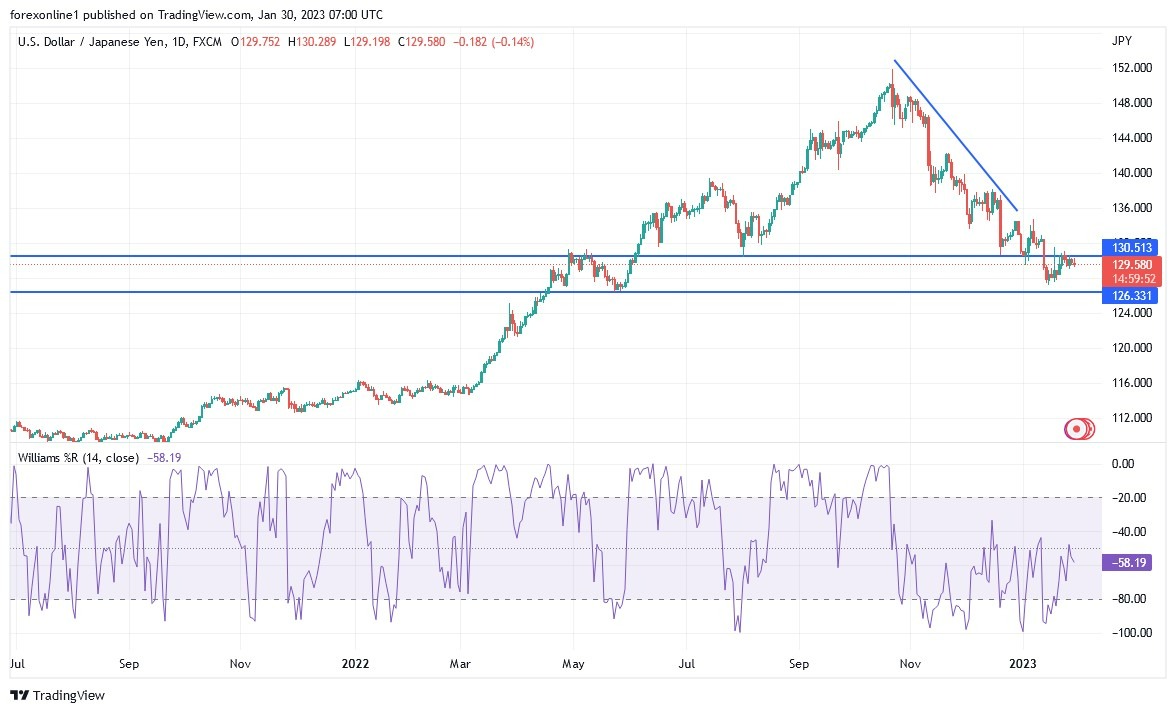The width and height of the screenshot is (1176, 713).
Task: Click the red 129.580 current price label
Action: click(x=1133, y=263)
